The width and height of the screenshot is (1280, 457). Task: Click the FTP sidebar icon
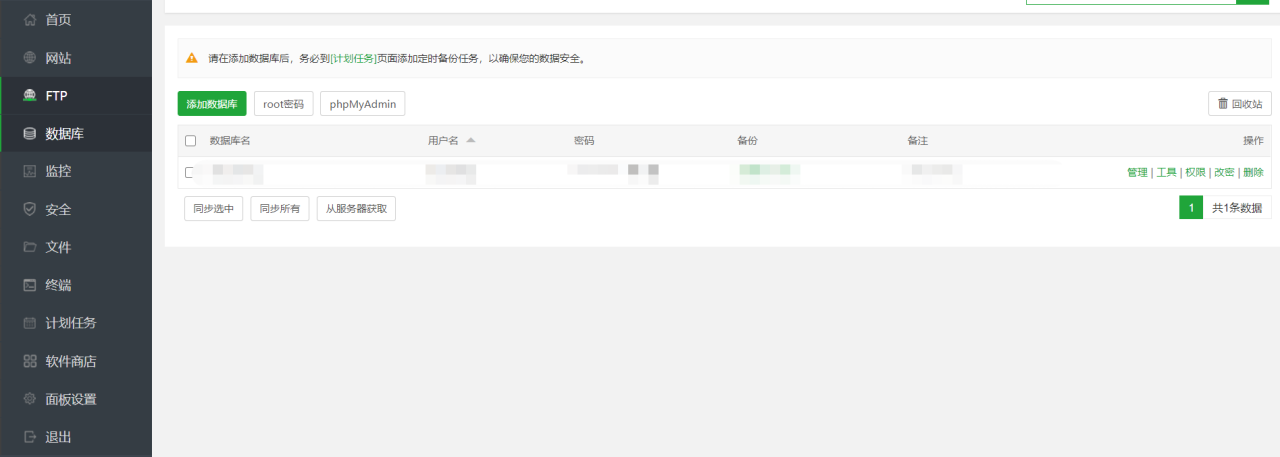(30, 96)
